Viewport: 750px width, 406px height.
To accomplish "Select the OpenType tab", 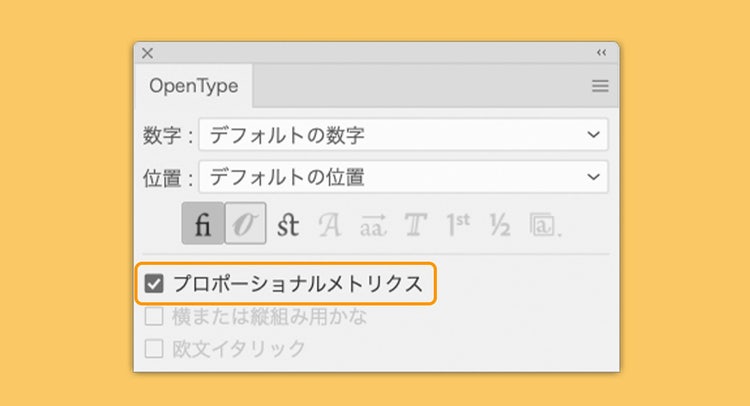I will pyautogui.click(x=194, y=86).
